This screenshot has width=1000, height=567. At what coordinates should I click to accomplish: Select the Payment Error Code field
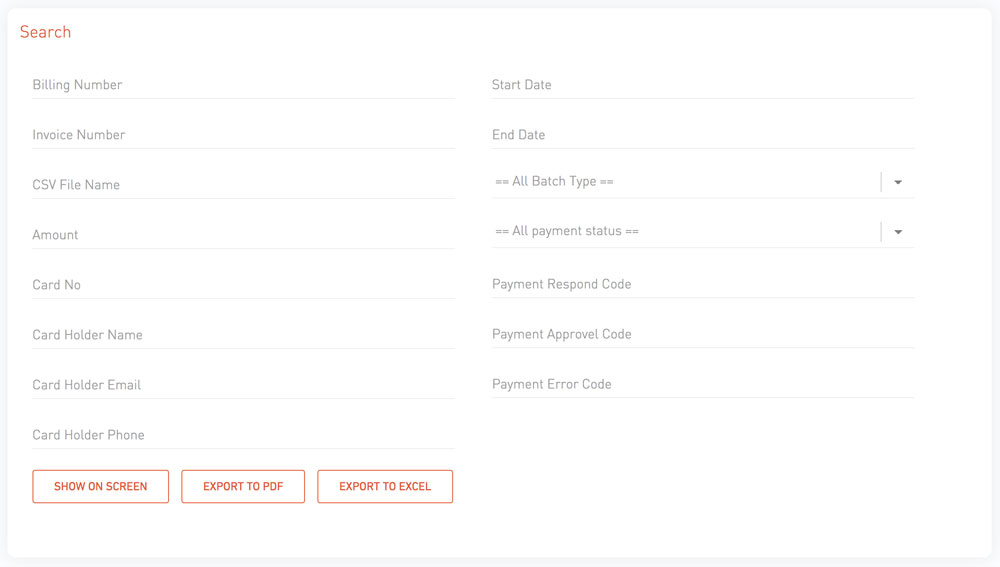[x=703, y=385]
